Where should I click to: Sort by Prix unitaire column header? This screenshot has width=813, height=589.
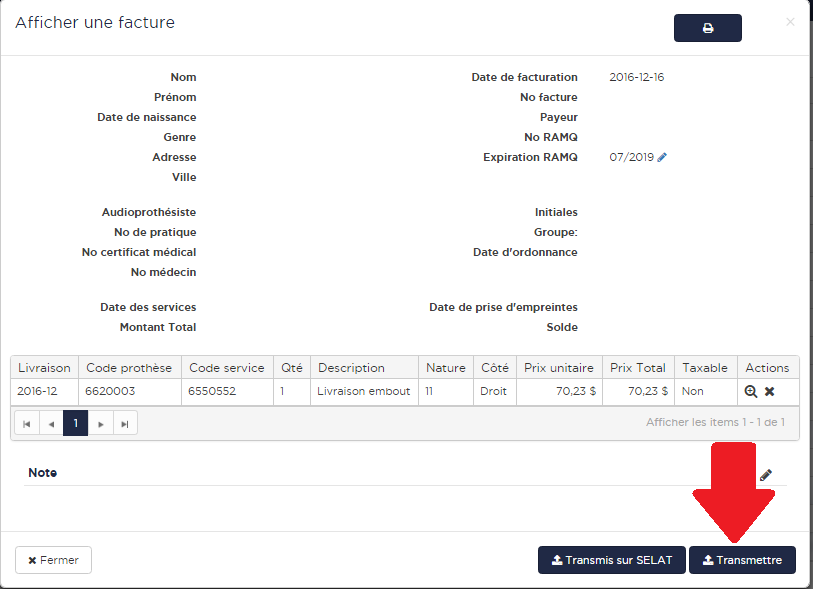click(559, 368)
